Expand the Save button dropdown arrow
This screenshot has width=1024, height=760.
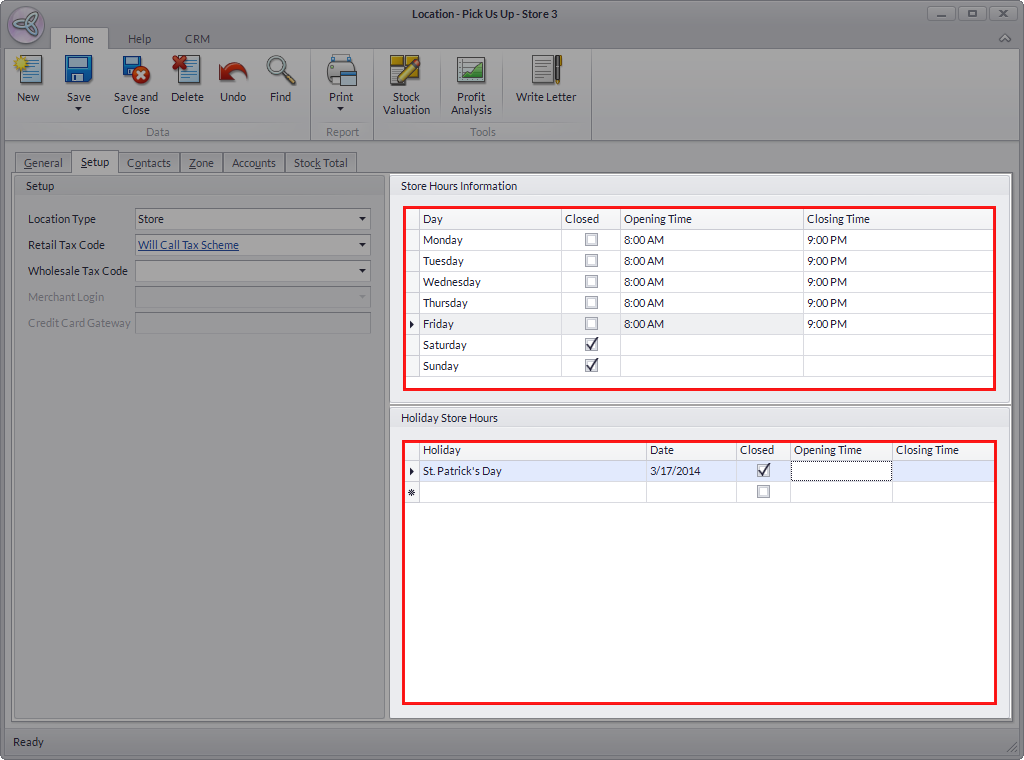78,109
